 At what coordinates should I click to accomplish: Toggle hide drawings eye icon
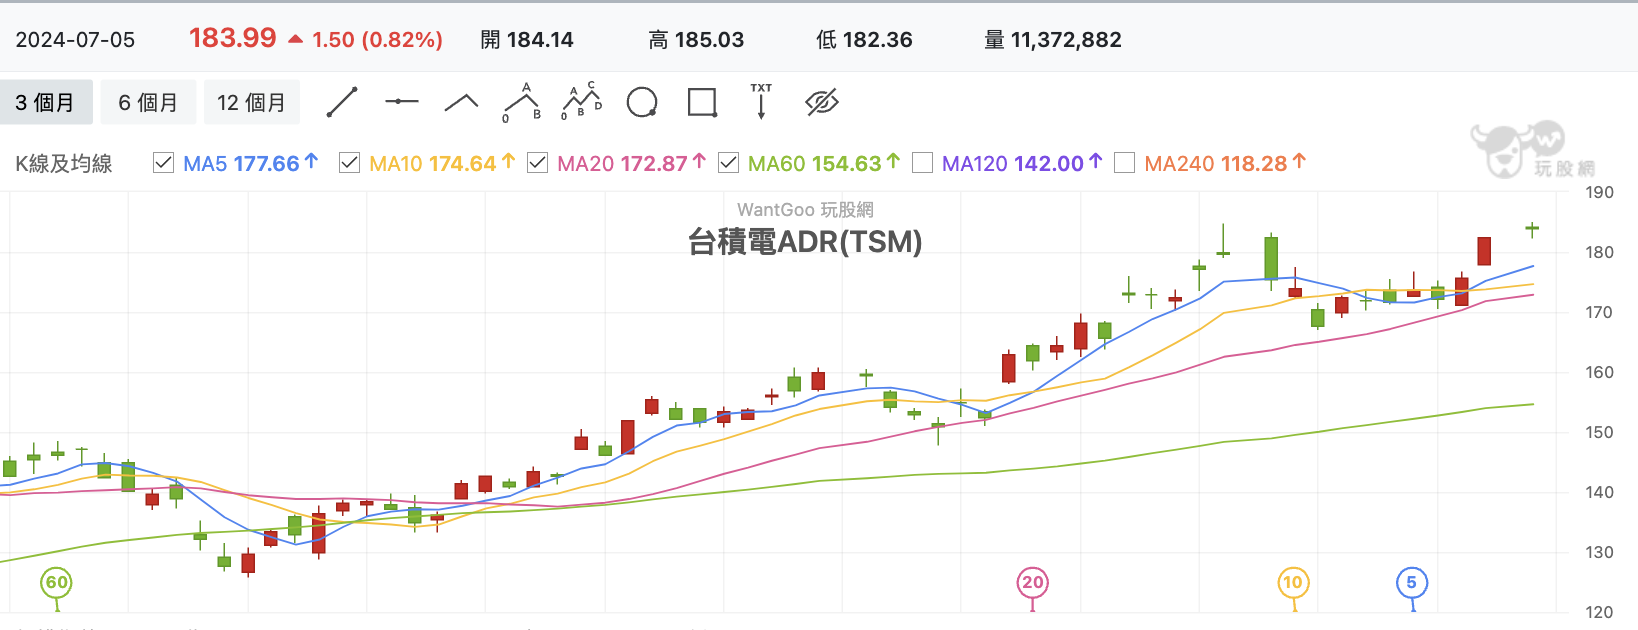(822, 102)
